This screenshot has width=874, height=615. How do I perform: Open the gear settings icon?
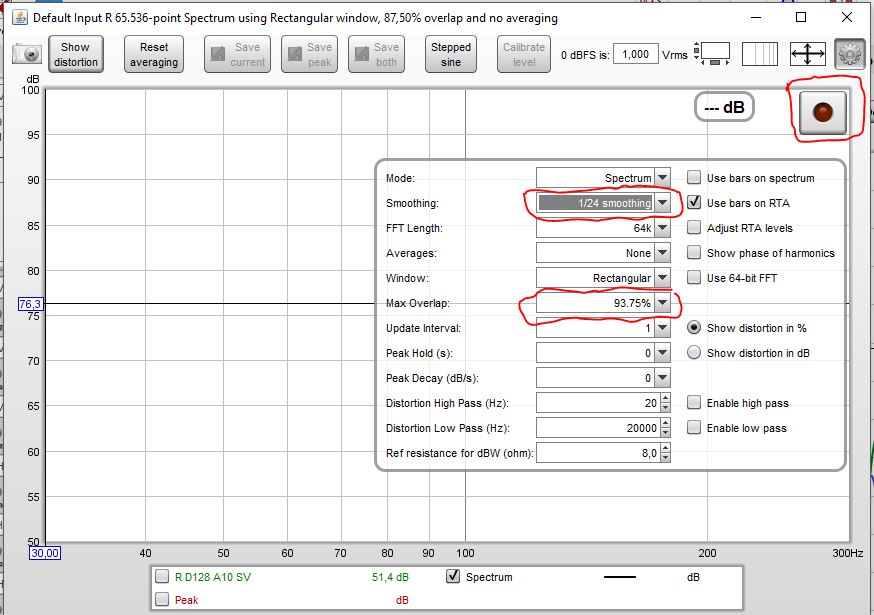(849, 54)
